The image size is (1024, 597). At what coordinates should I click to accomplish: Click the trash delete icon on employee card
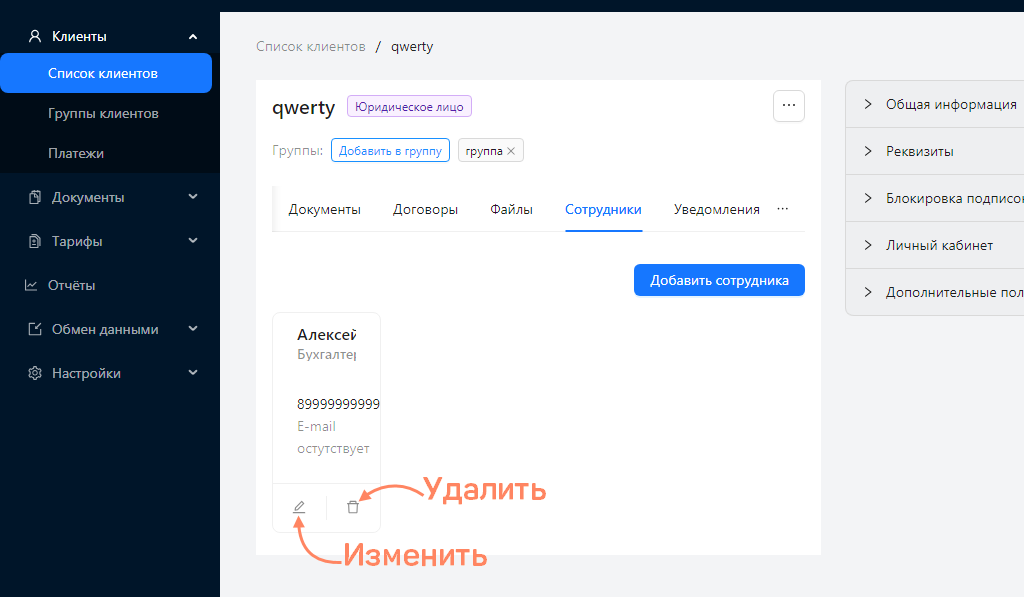click(352, 508)
